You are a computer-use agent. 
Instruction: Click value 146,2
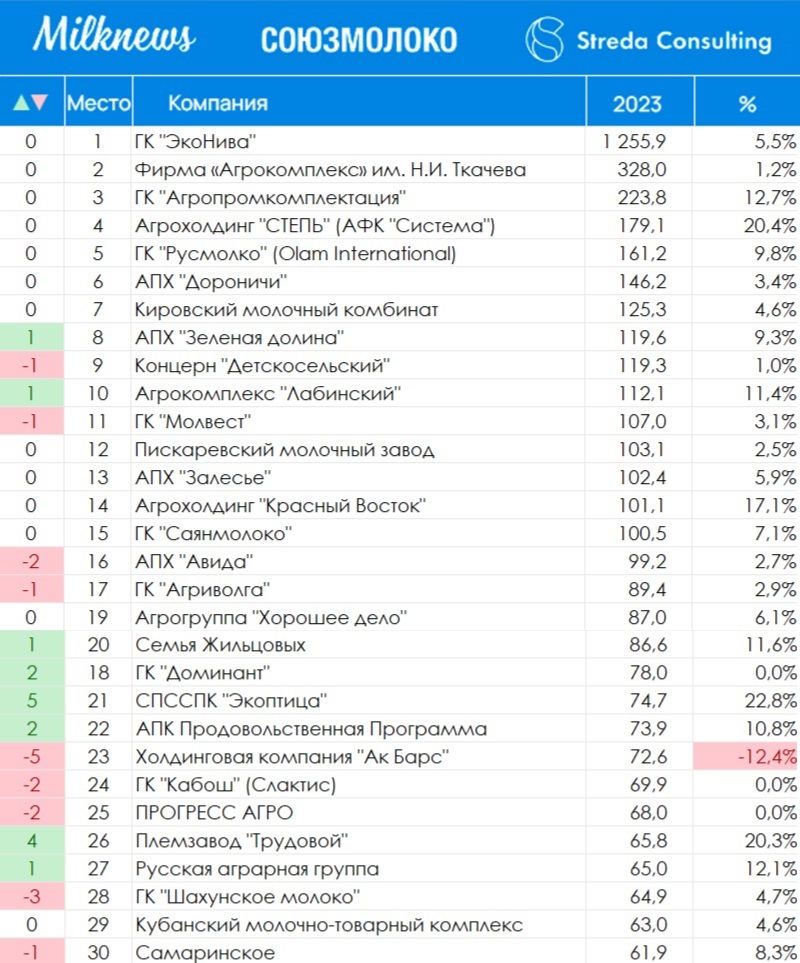tap(642, 281)
